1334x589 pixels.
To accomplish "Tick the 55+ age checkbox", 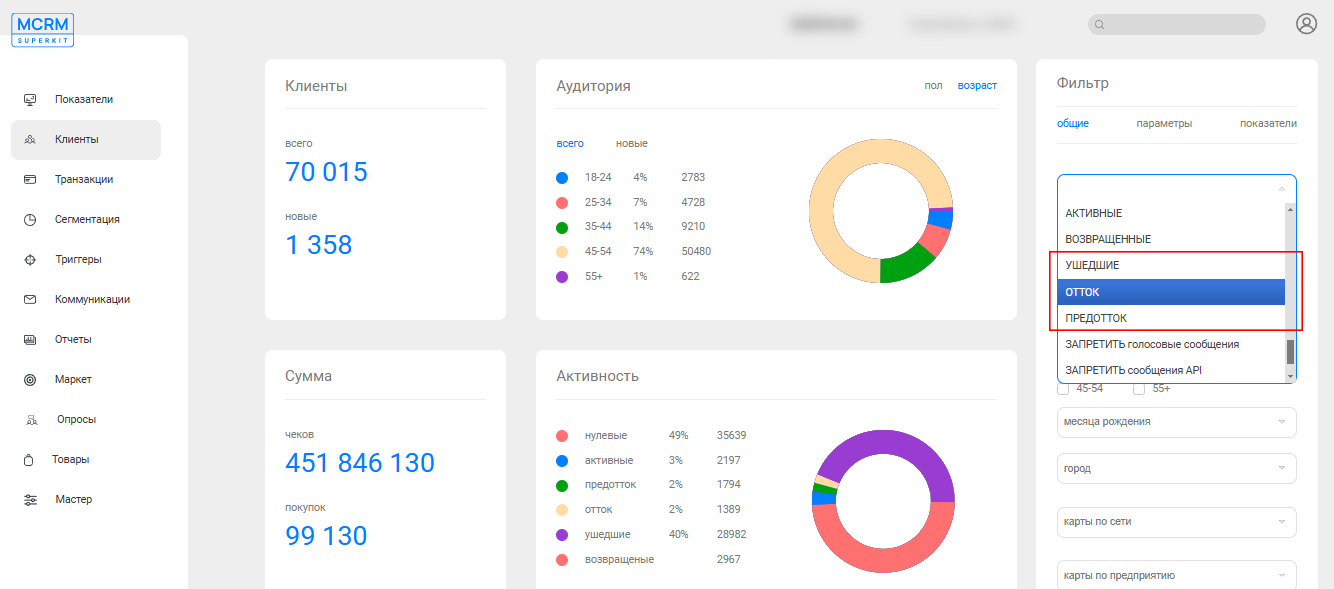I will point(1139,389).
